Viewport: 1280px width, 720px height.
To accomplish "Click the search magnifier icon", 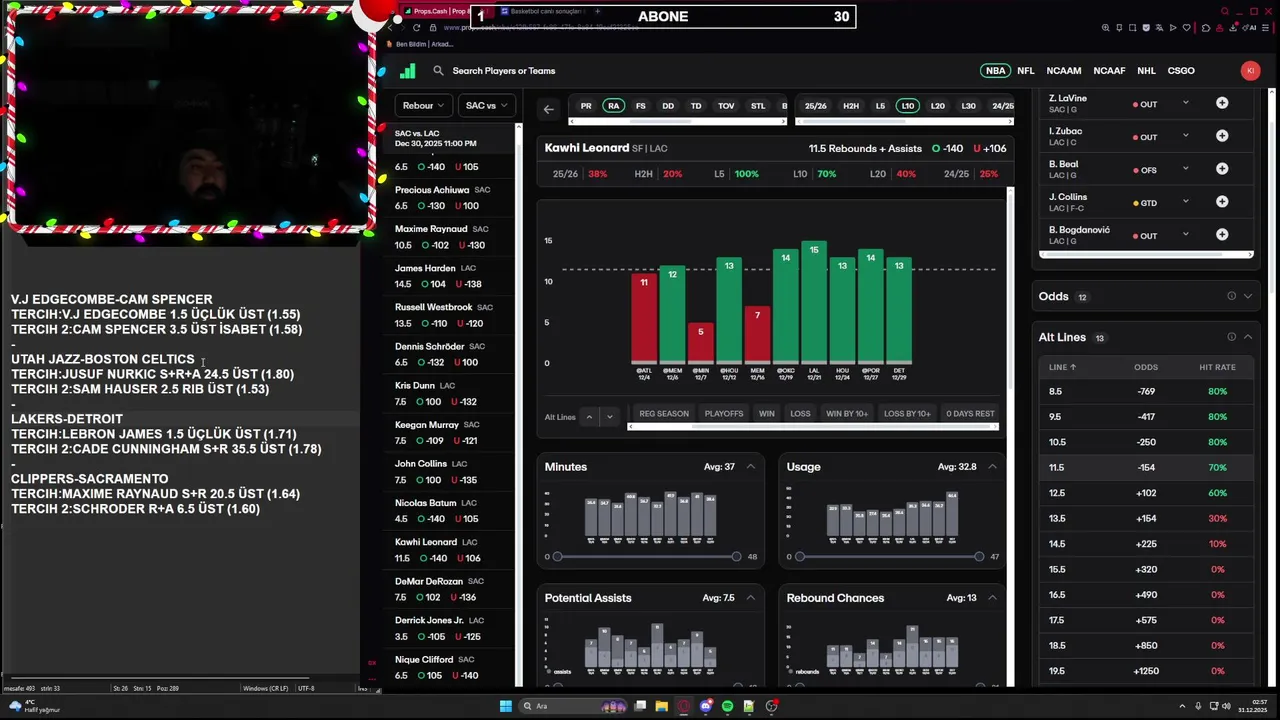I will [438, 71].
